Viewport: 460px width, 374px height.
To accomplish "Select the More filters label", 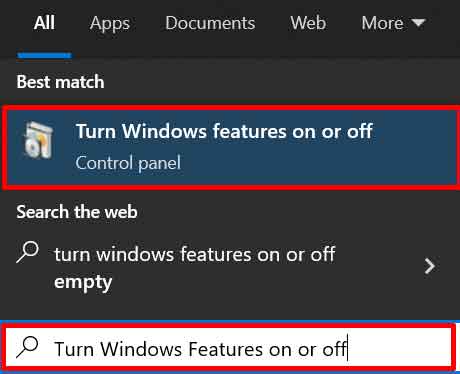I will coord(382,23).
